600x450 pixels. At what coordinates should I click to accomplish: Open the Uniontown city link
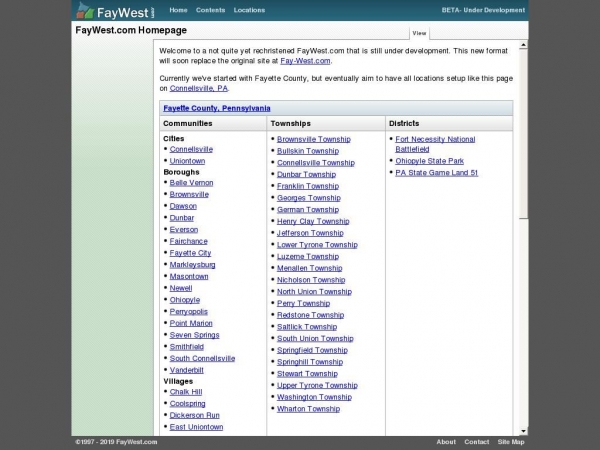[188, 161]
